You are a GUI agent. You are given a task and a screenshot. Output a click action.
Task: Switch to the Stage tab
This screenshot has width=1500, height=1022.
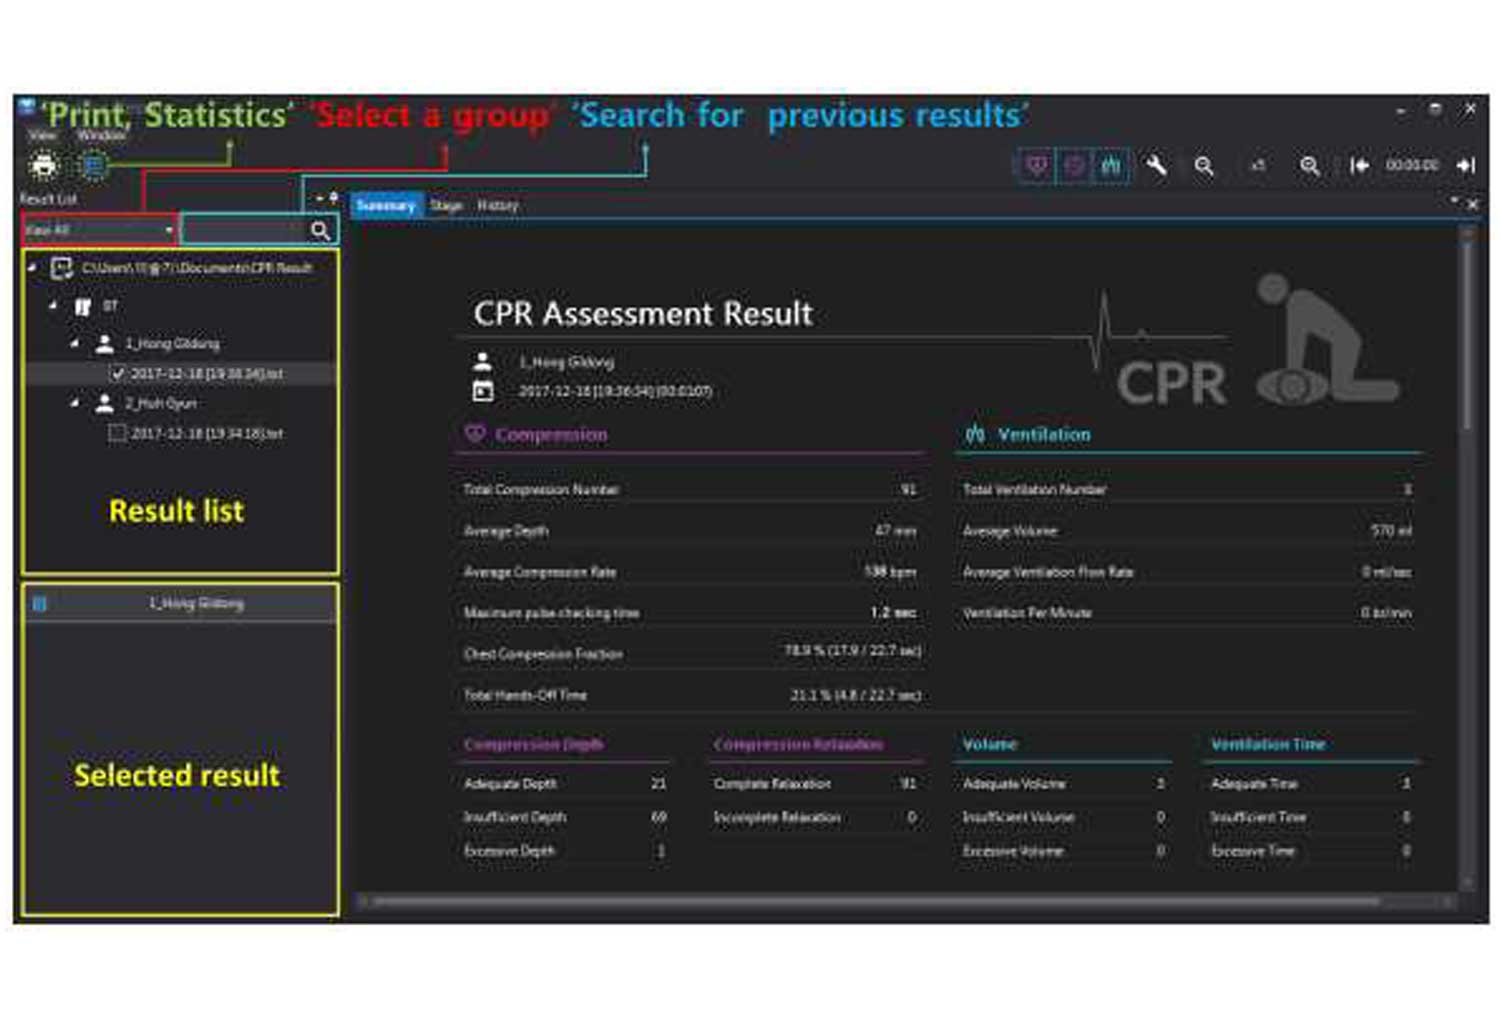tap(447, 206)
